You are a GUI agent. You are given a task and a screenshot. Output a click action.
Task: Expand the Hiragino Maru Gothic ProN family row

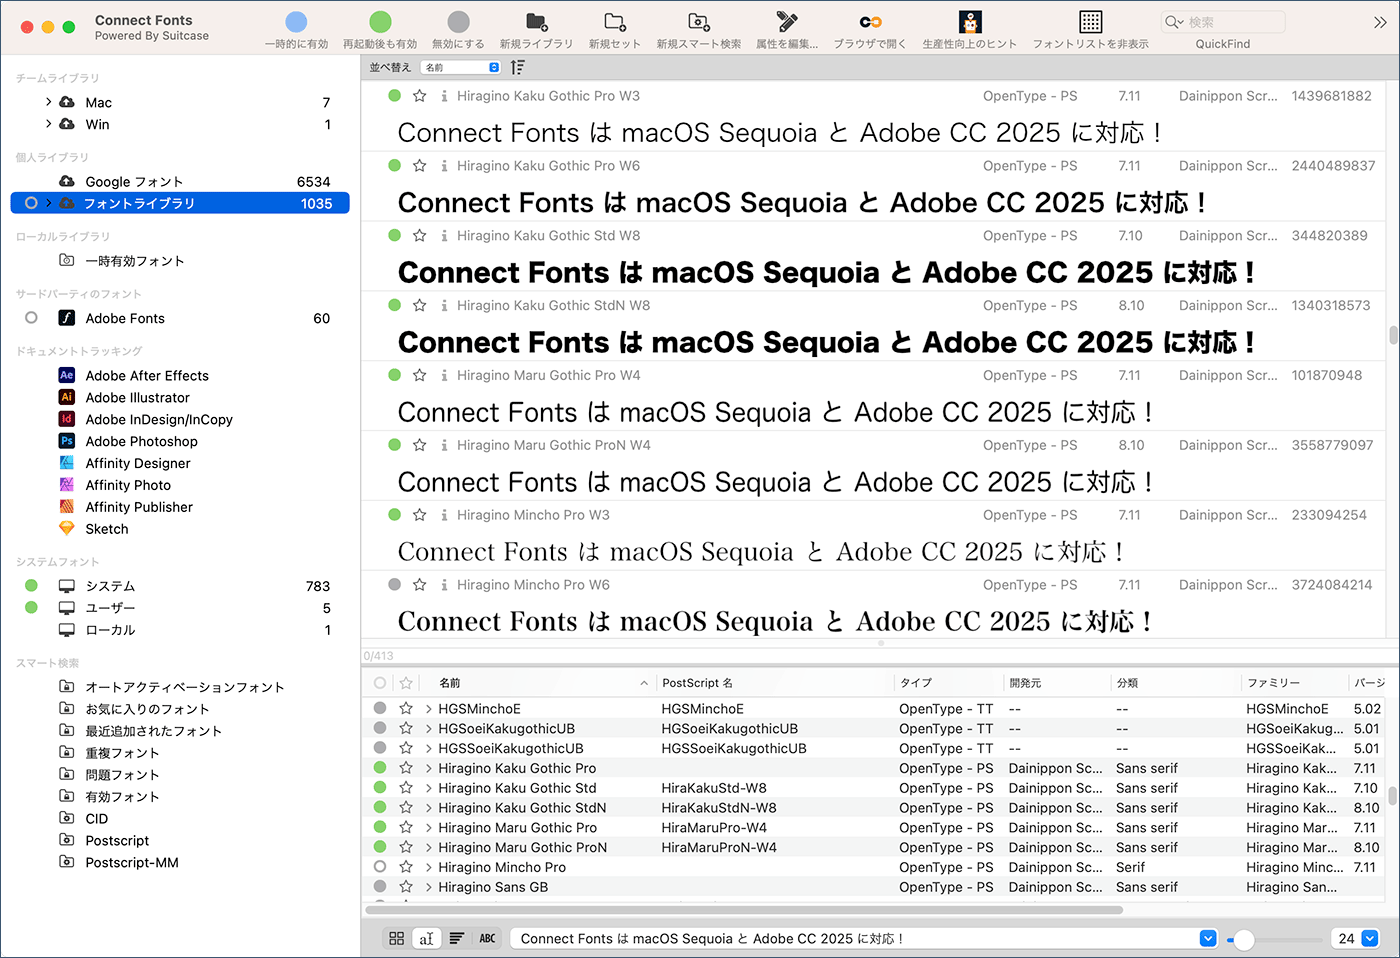429,847
